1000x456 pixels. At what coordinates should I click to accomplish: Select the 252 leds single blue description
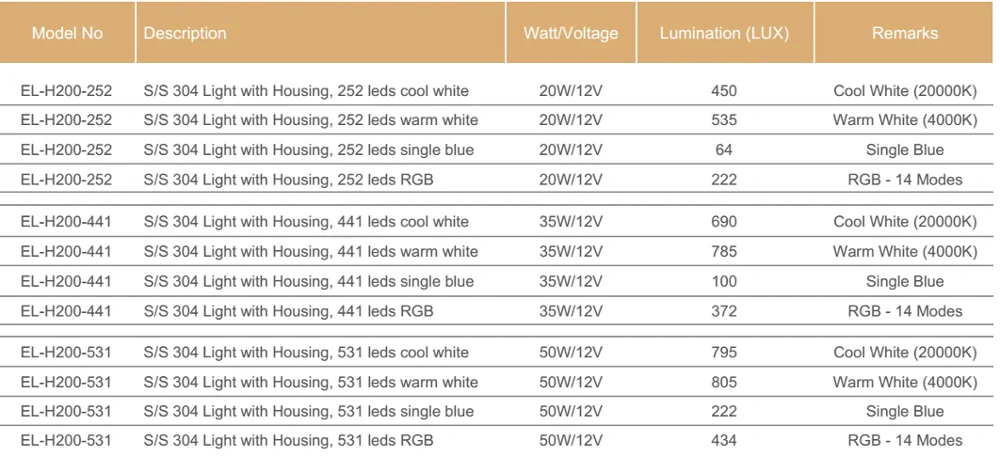click(x=309, y=150)
